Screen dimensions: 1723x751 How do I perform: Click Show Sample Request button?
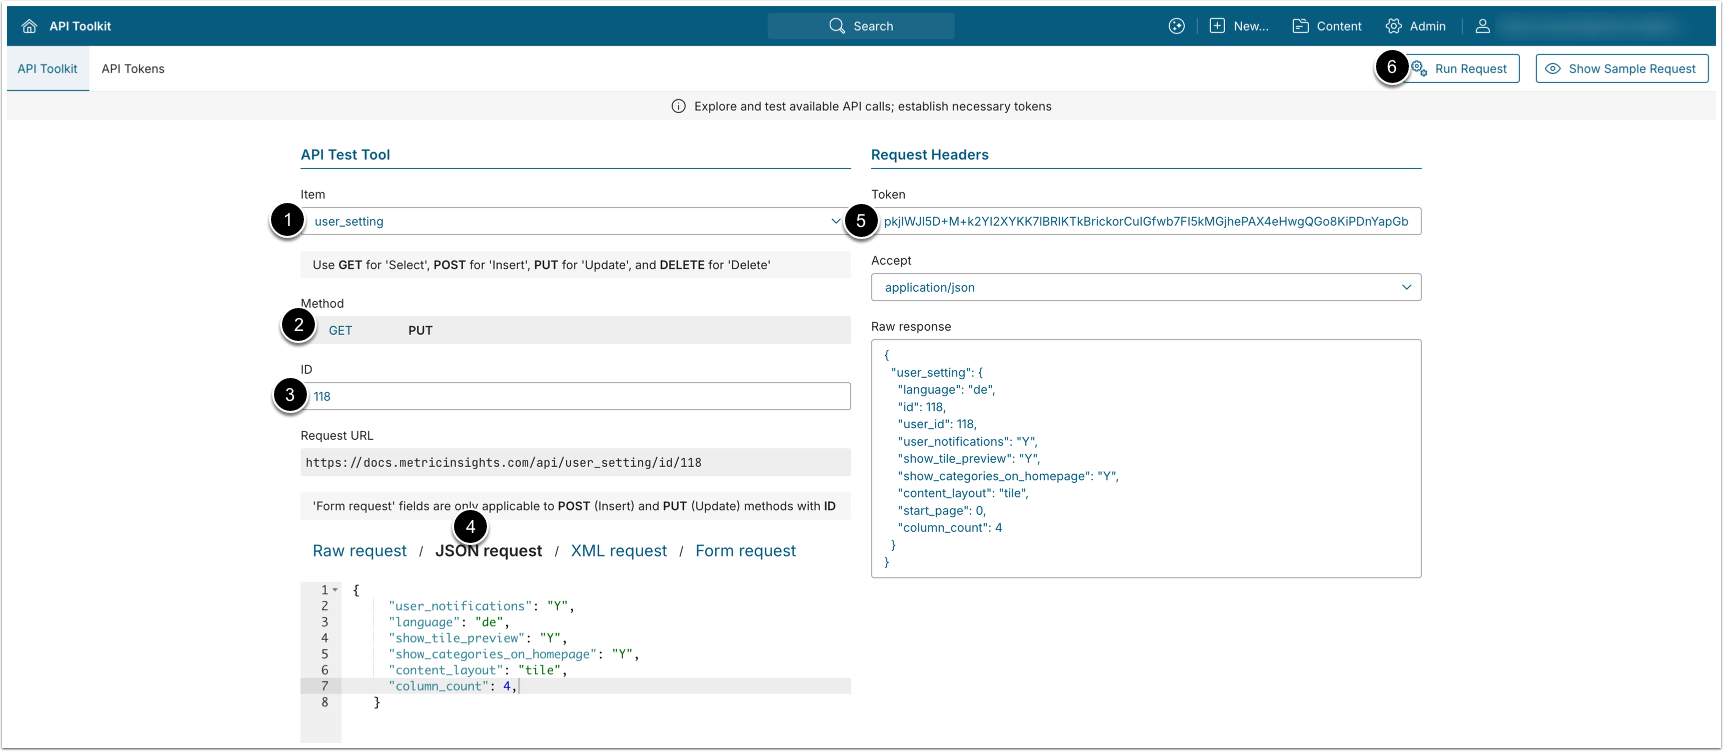[x=1621, y=69]
